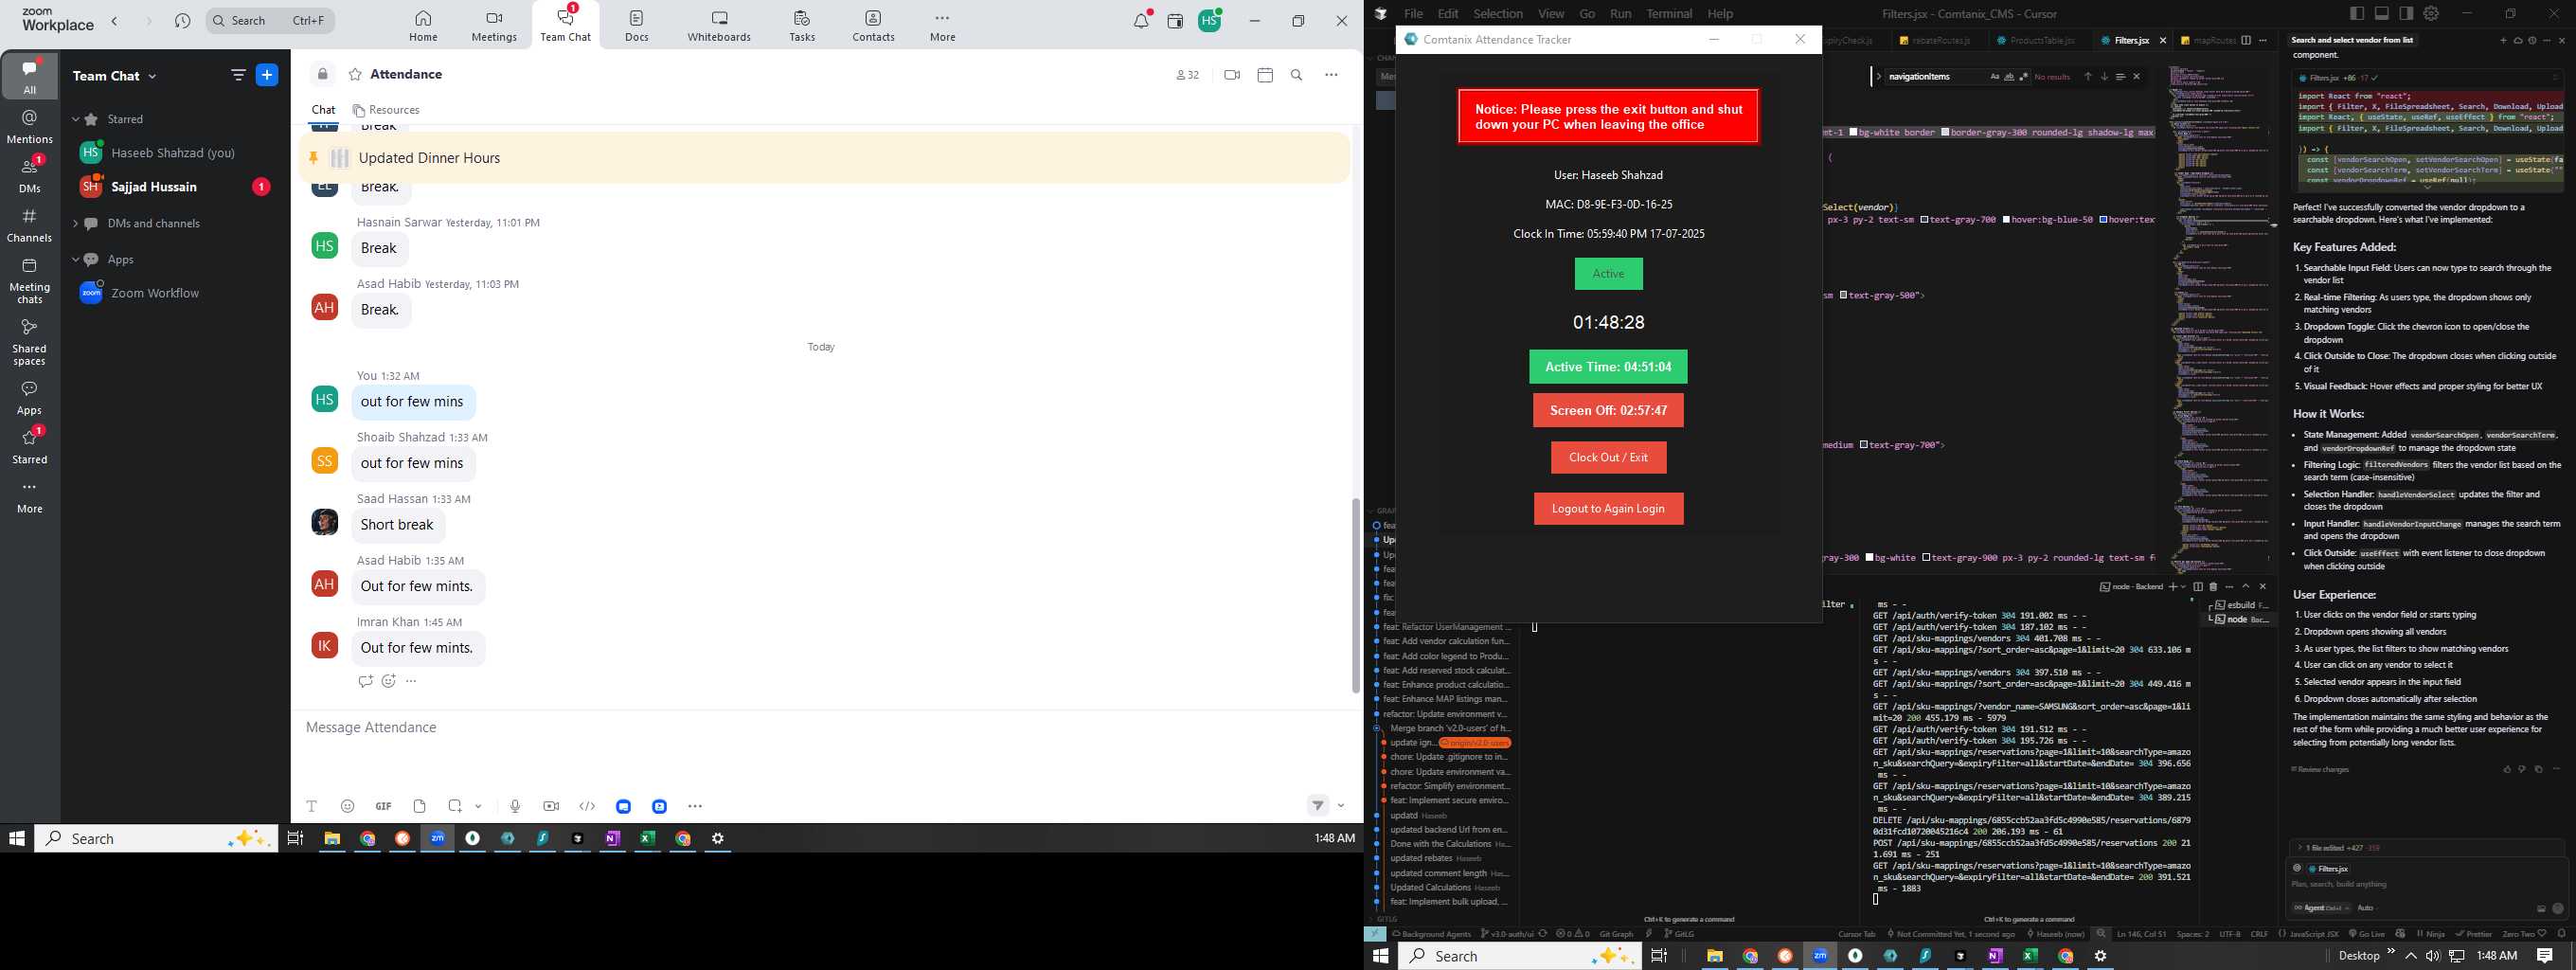Click Review changes in Cursor chat

[2319, 770]
